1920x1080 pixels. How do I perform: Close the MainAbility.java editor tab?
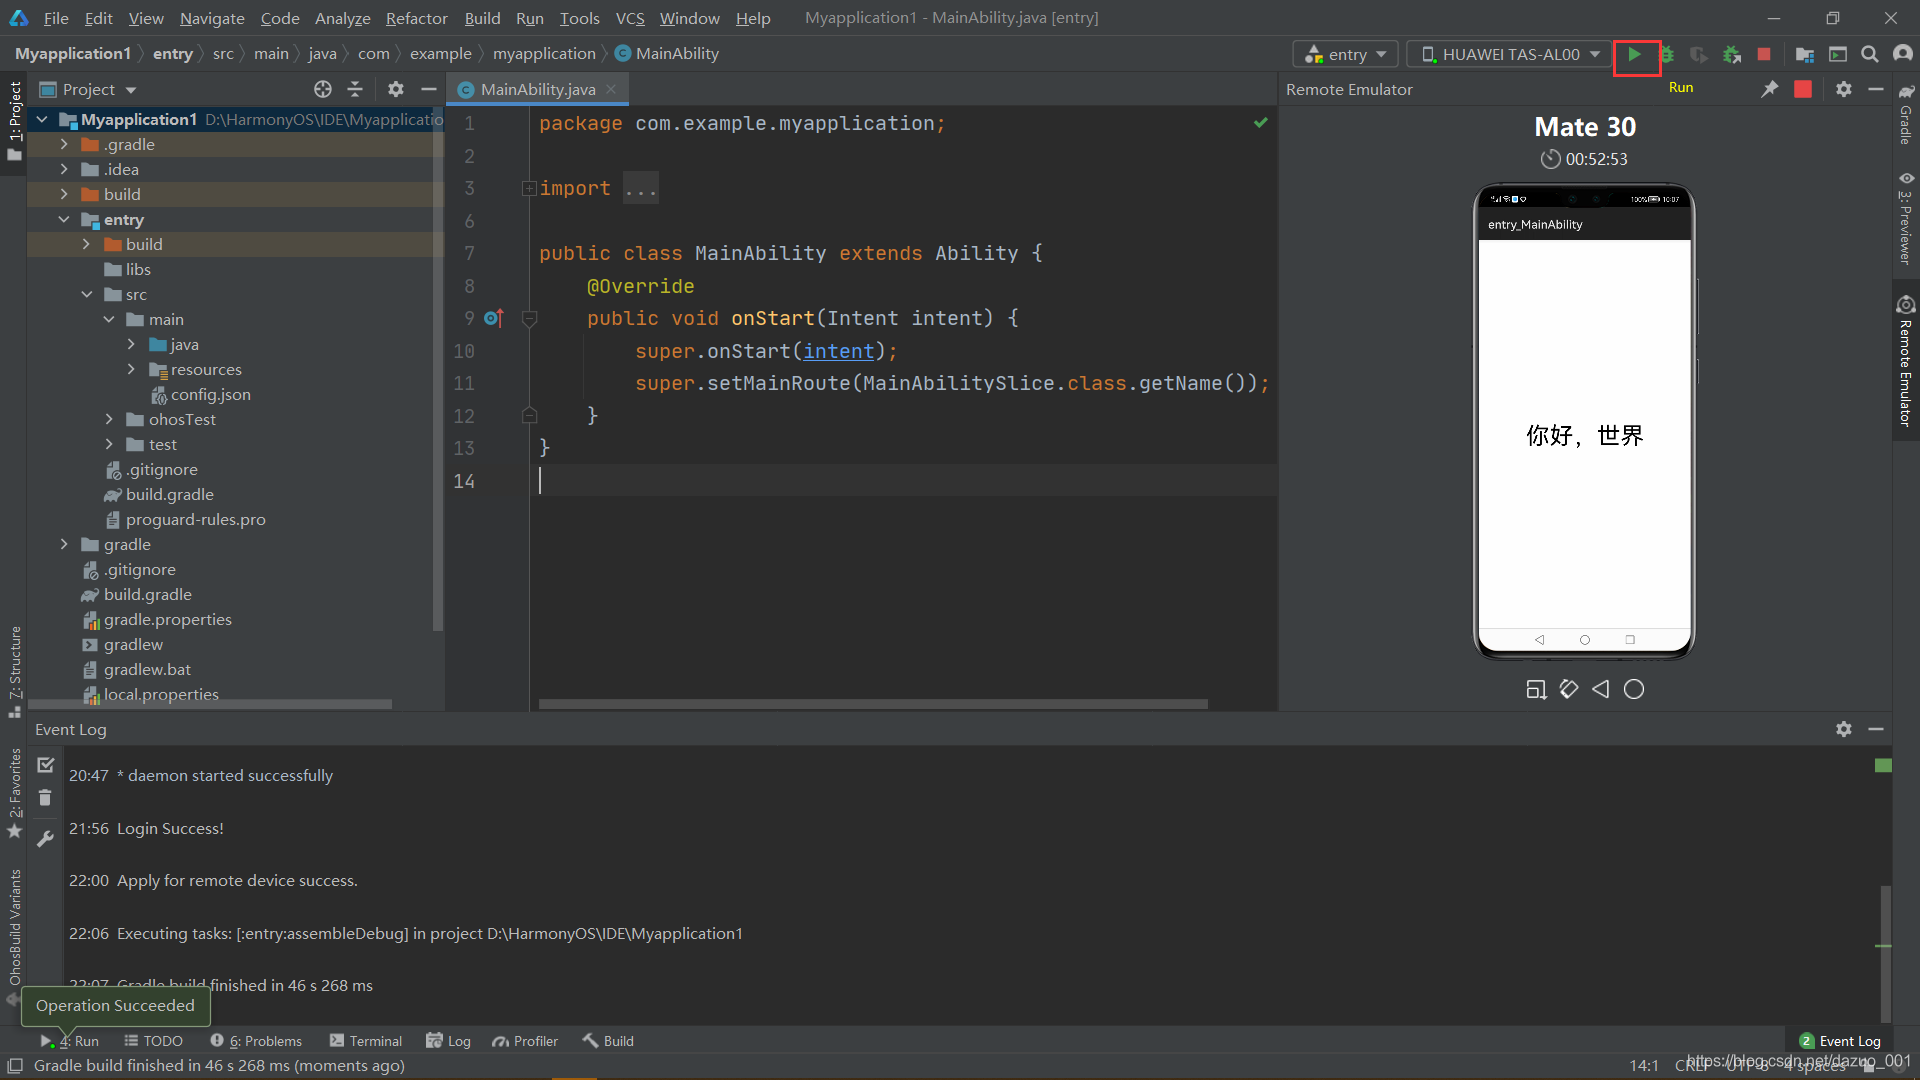point(611,89)
